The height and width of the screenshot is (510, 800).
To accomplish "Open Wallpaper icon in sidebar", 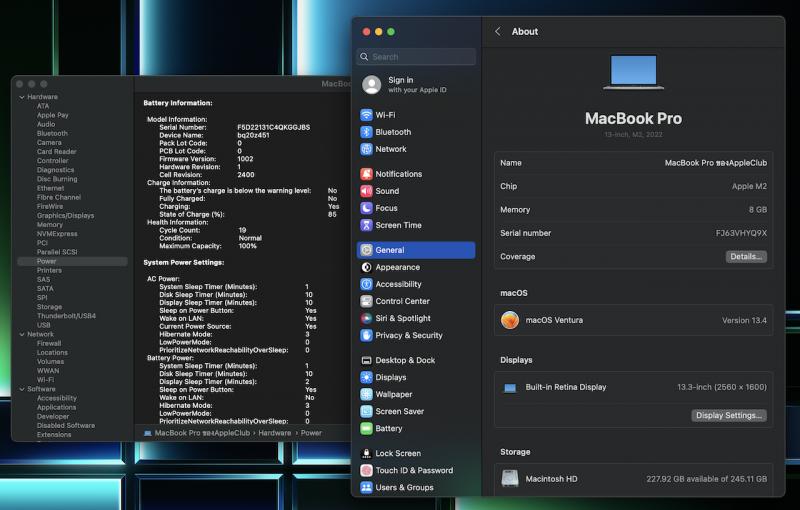I will point(366,394).
